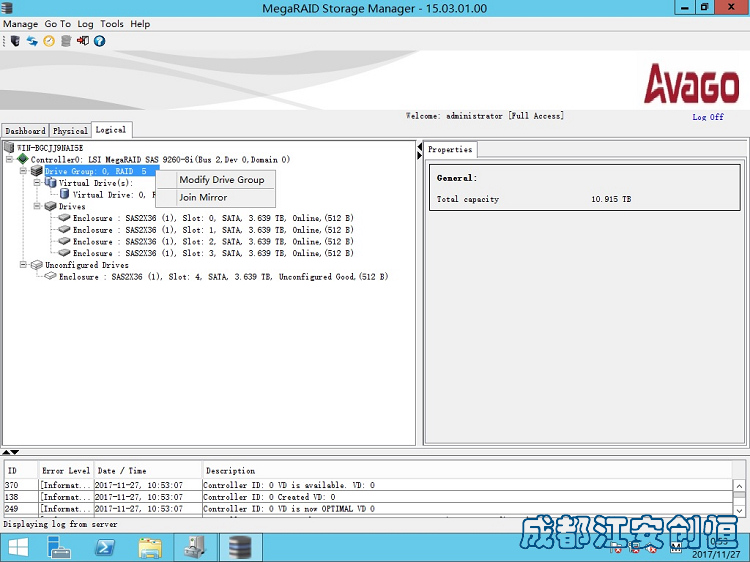The height and width of the screenshot is (562, 750).
Task: Choose Modify Drive Group from context menu
Action: point(216,180)
